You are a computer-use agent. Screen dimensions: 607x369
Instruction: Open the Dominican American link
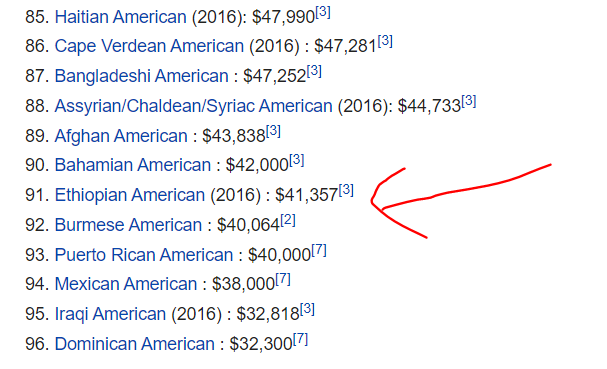coord(134,344)
